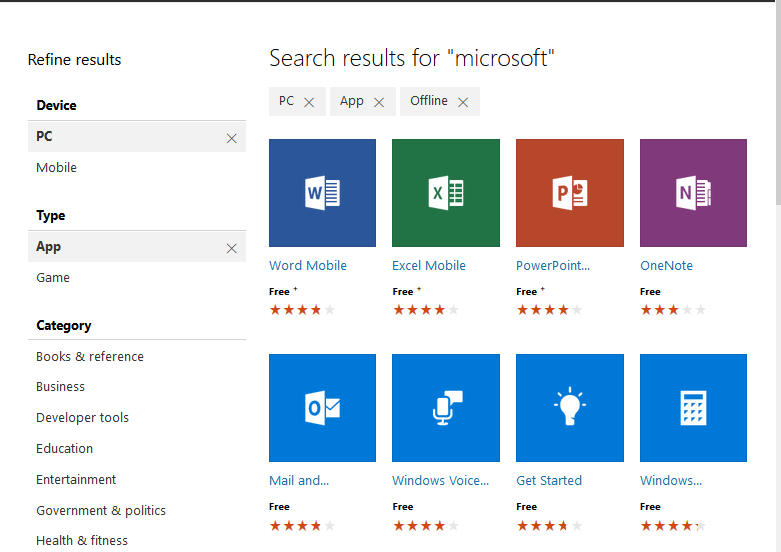781x552 pixels.
Task: Open the Windows Calculator tile
Action: [693, 408]
